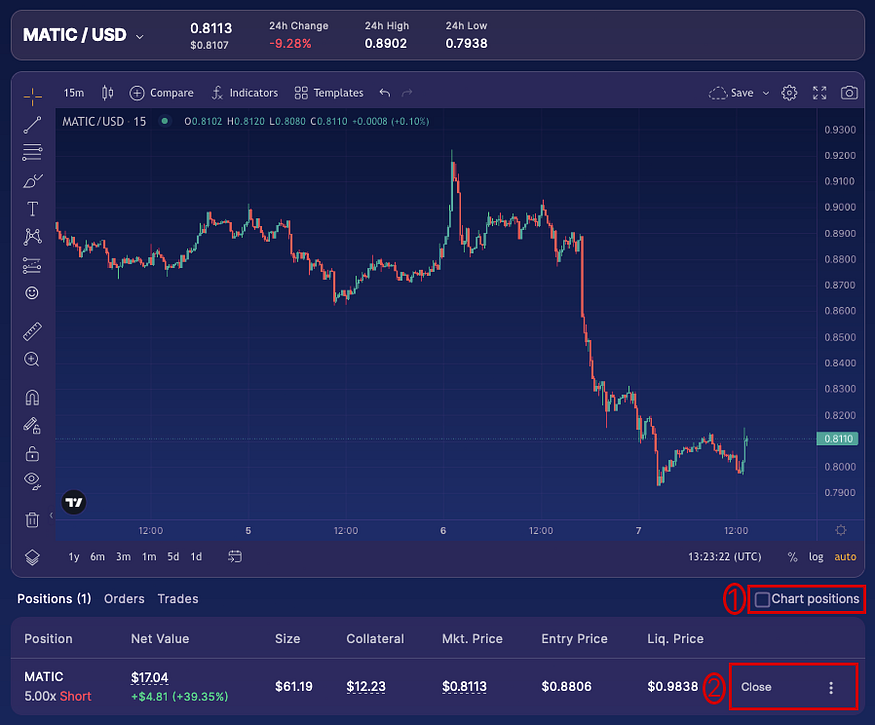Click the magnet mode icon

32,398
